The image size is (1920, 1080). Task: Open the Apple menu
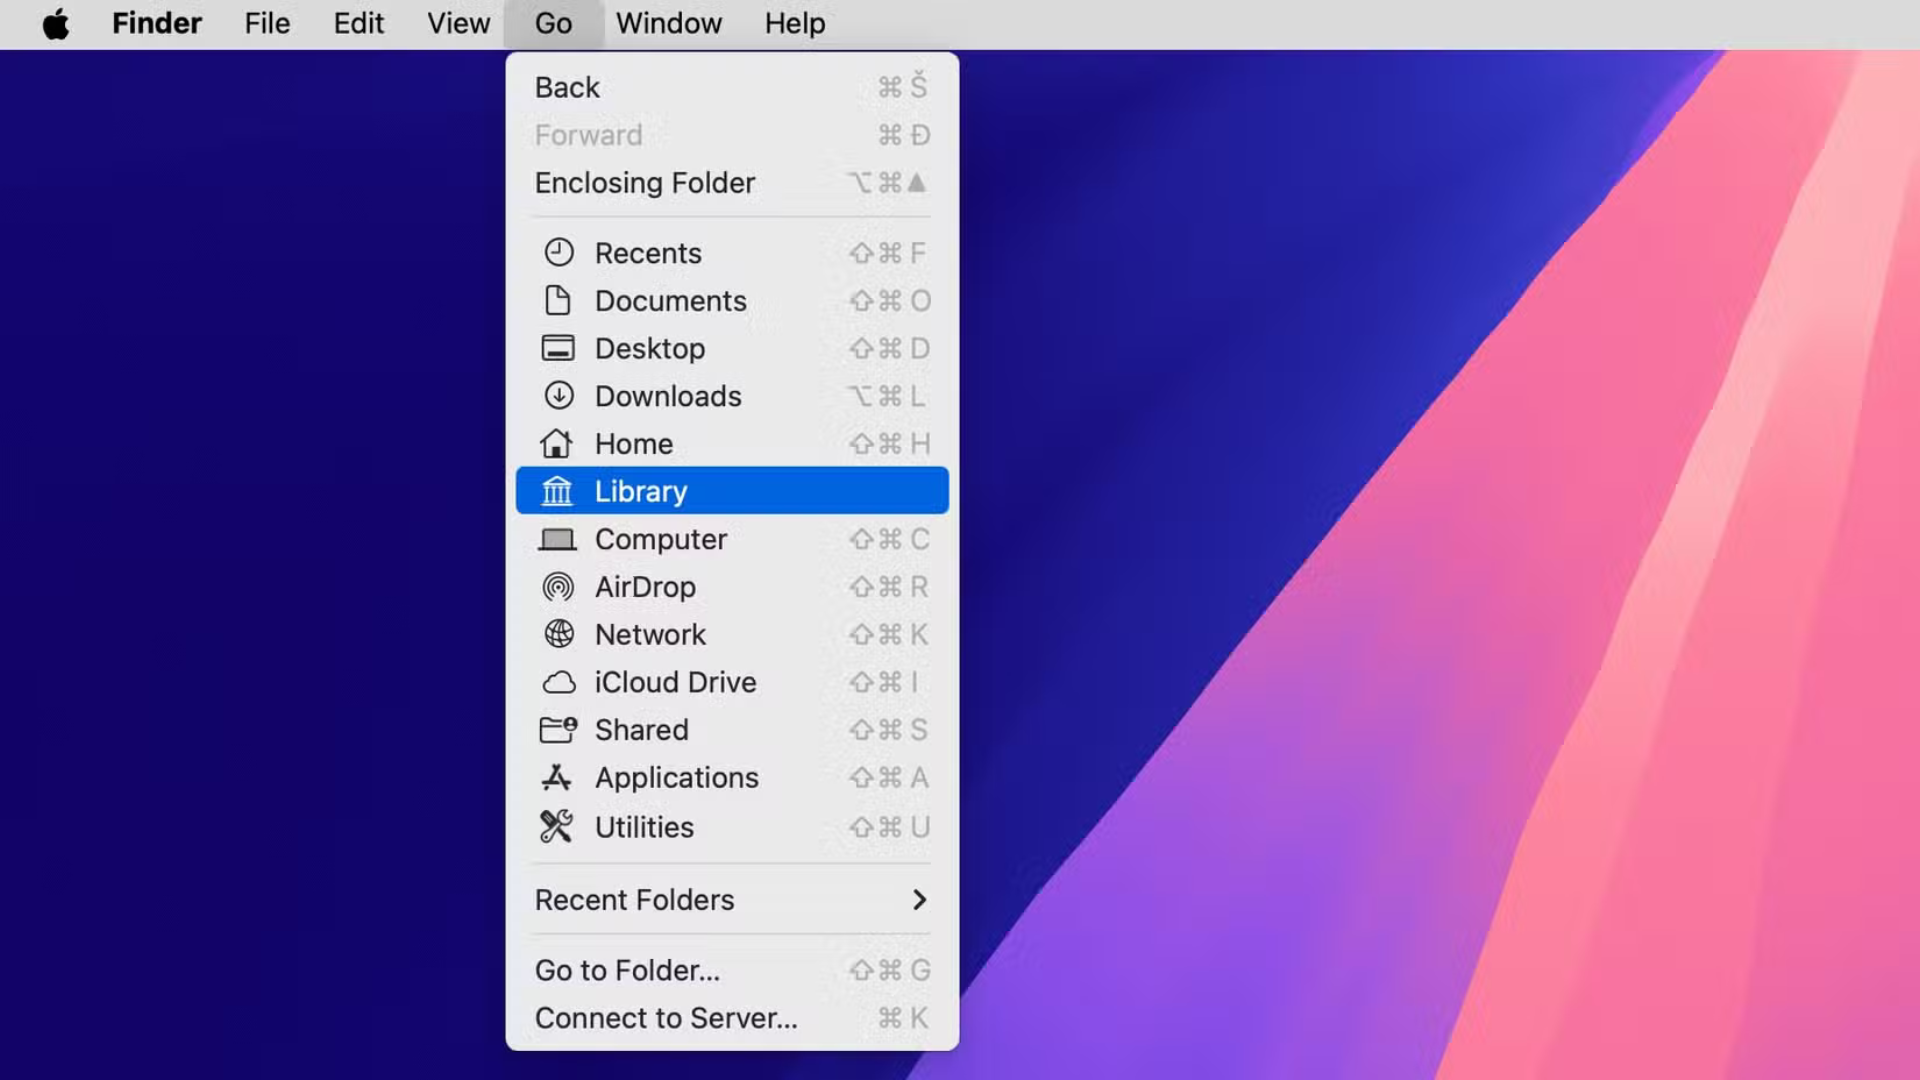[x=56, y=23]
